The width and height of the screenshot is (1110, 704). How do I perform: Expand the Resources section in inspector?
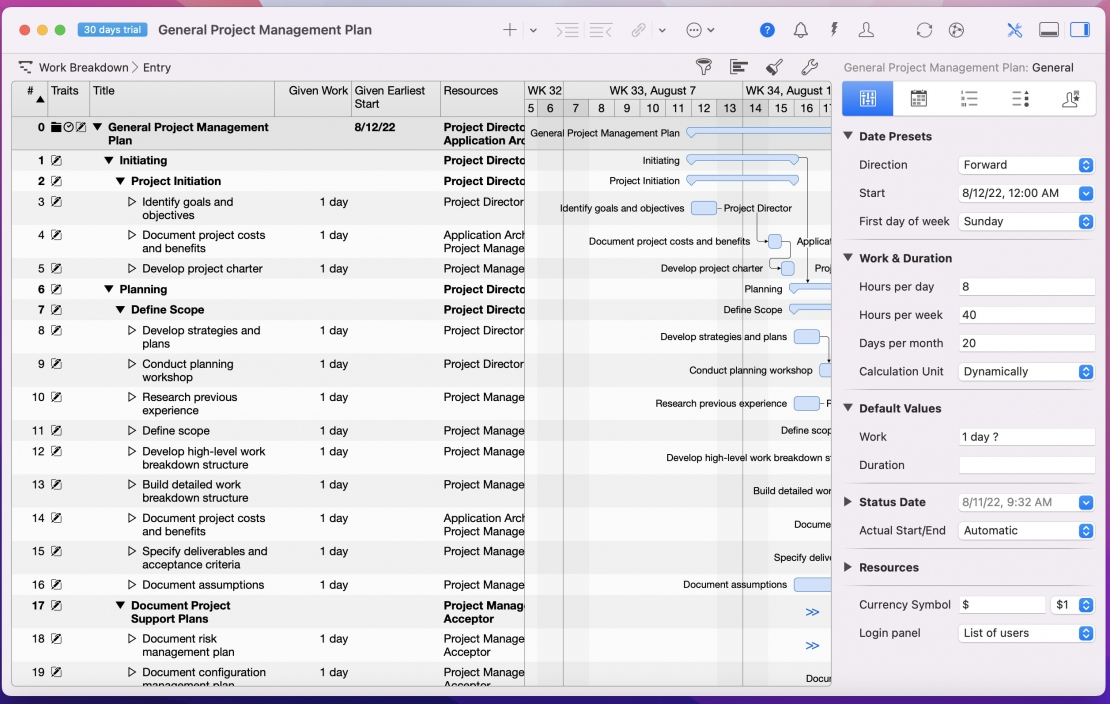849,567
